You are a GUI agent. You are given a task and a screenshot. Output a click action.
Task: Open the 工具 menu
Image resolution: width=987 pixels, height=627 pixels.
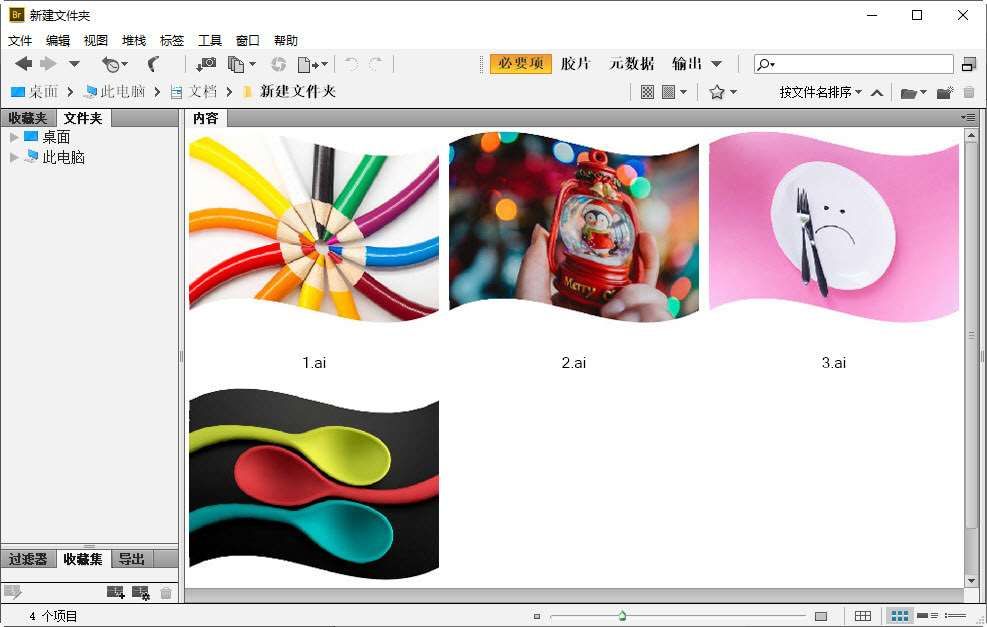[210, 40]
